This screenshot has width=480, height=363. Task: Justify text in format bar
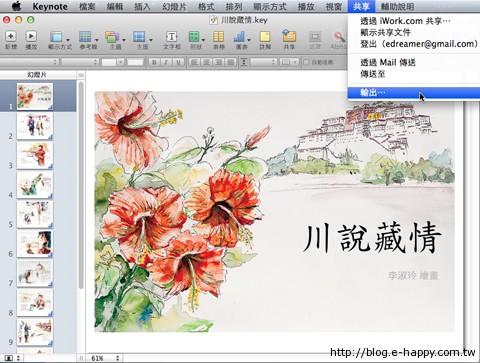click(230, 62)
